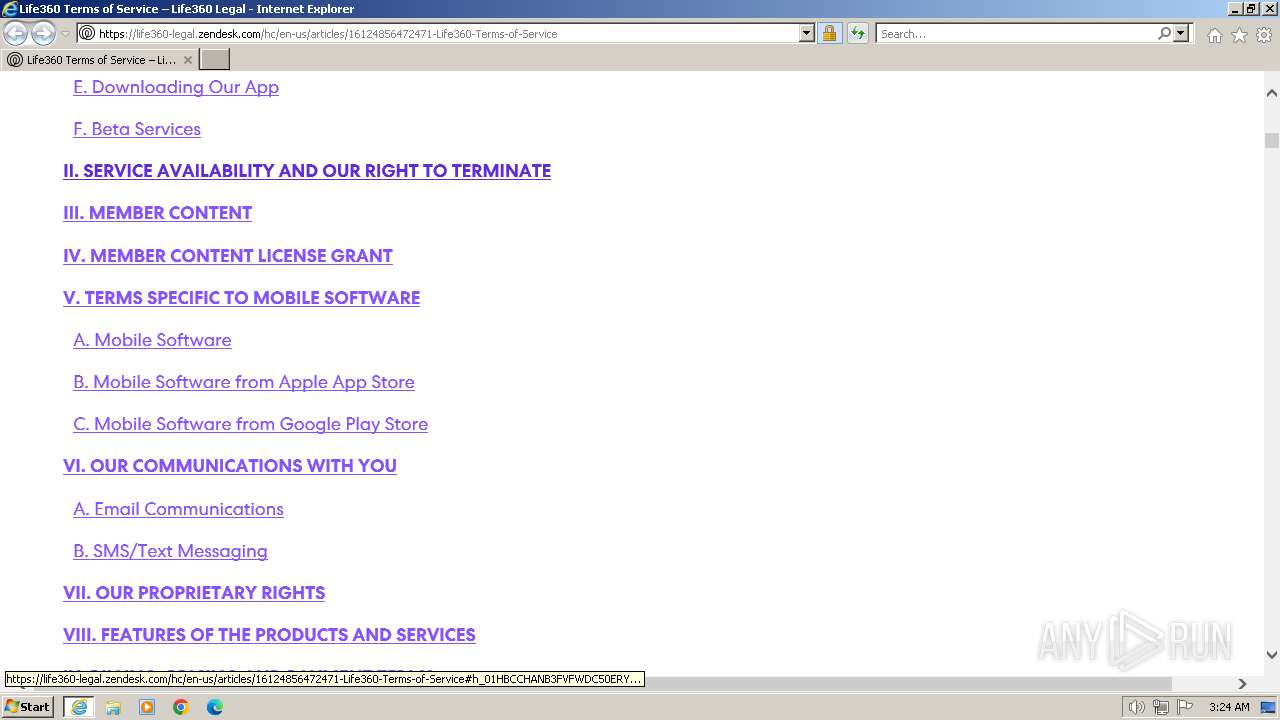Click the vertical scrollbar thumb
This screenshot has width=1280, height=720.
(x=1271, y=141)
